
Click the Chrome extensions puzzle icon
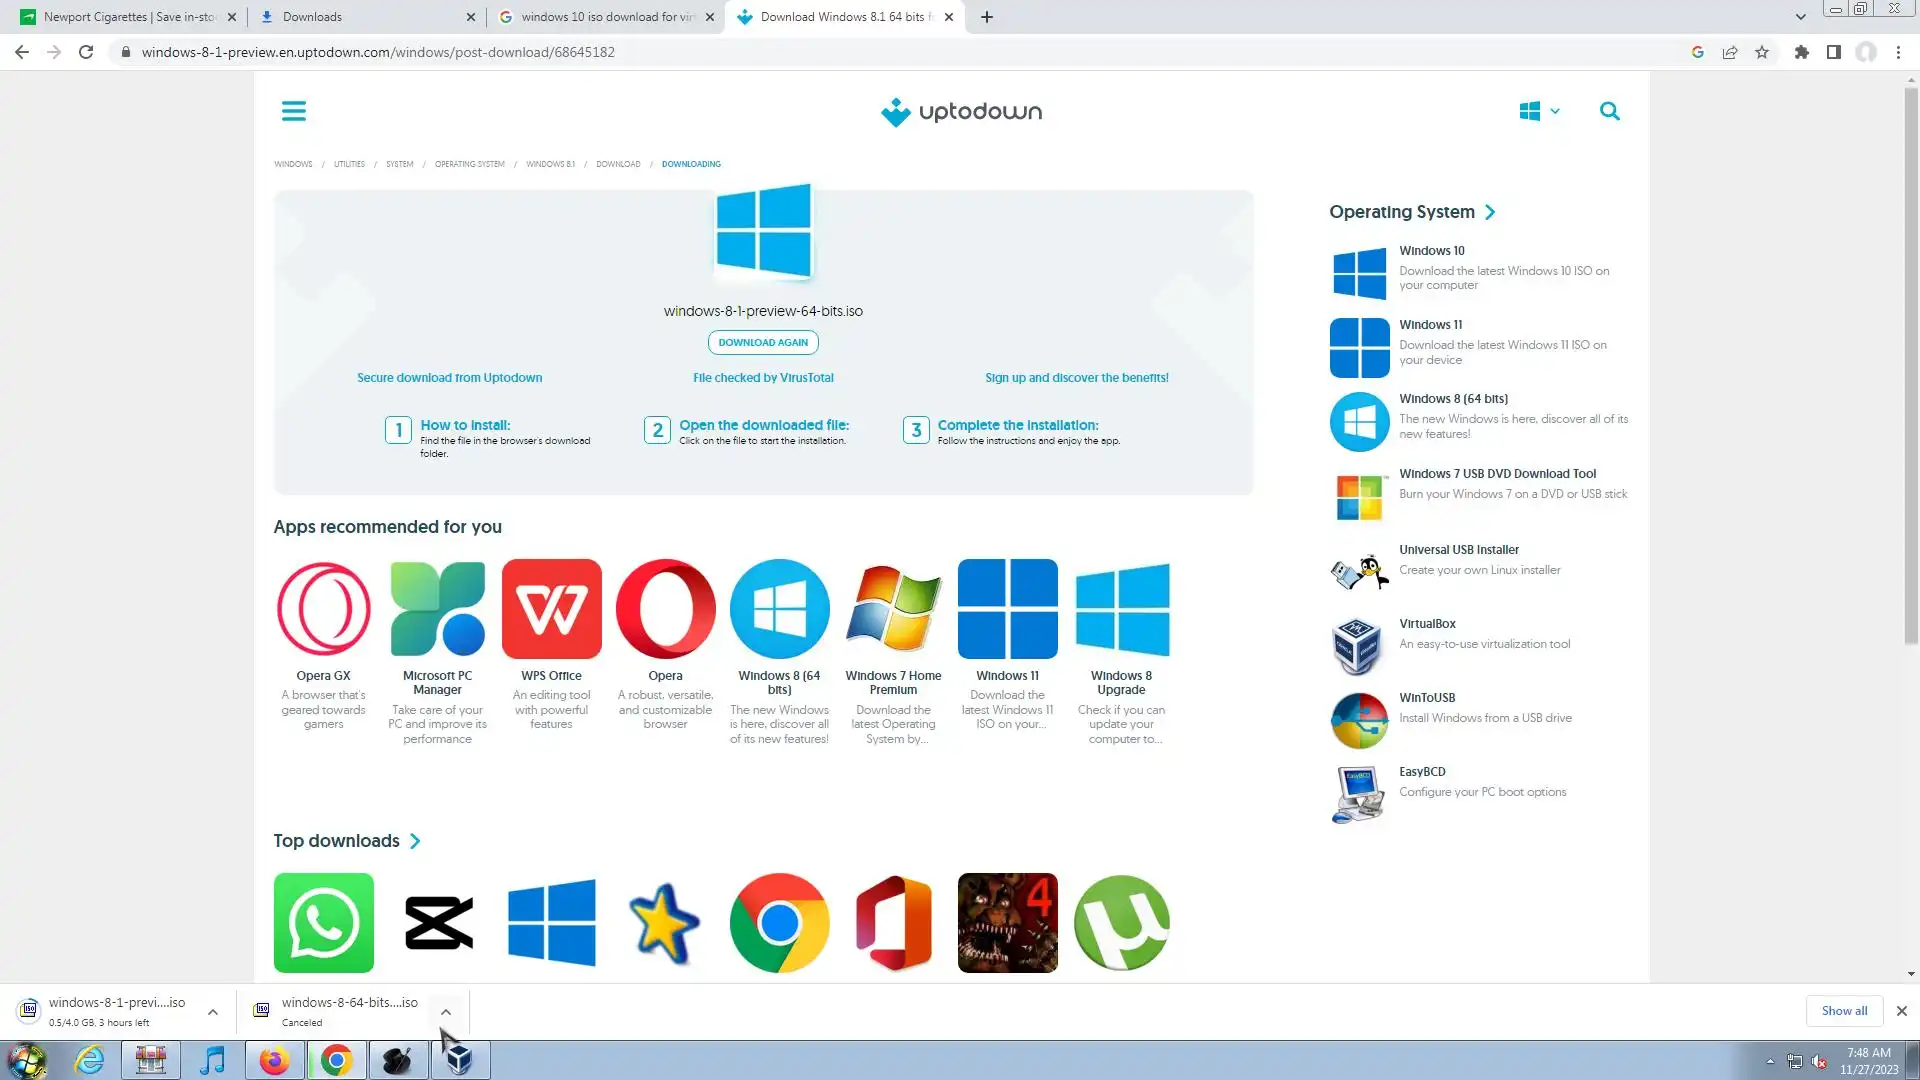coord(1801,52)
